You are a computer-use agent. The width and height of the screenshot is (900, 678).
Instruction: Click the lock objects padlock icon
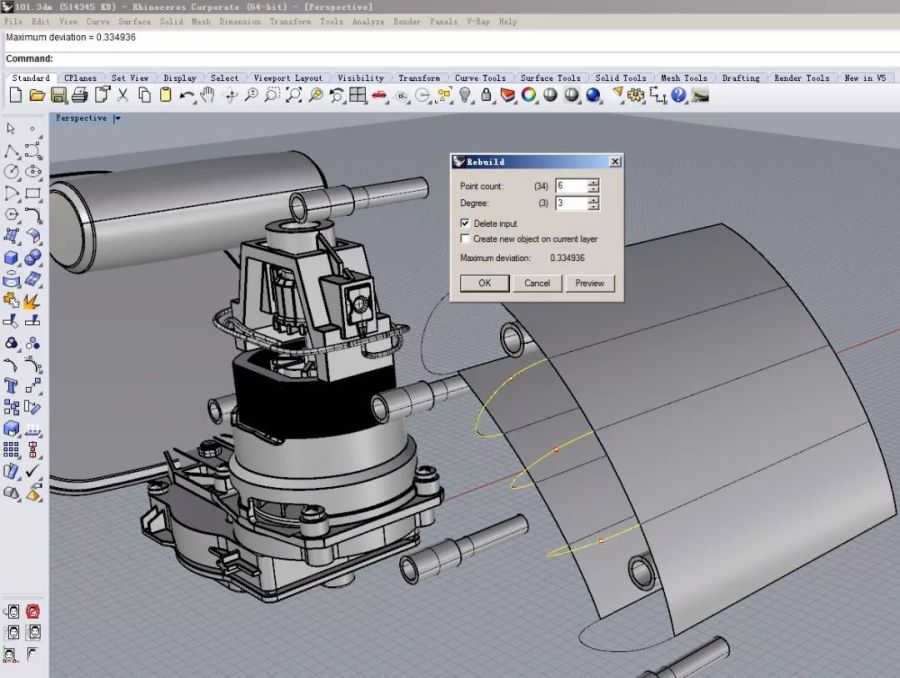point(486,95)
